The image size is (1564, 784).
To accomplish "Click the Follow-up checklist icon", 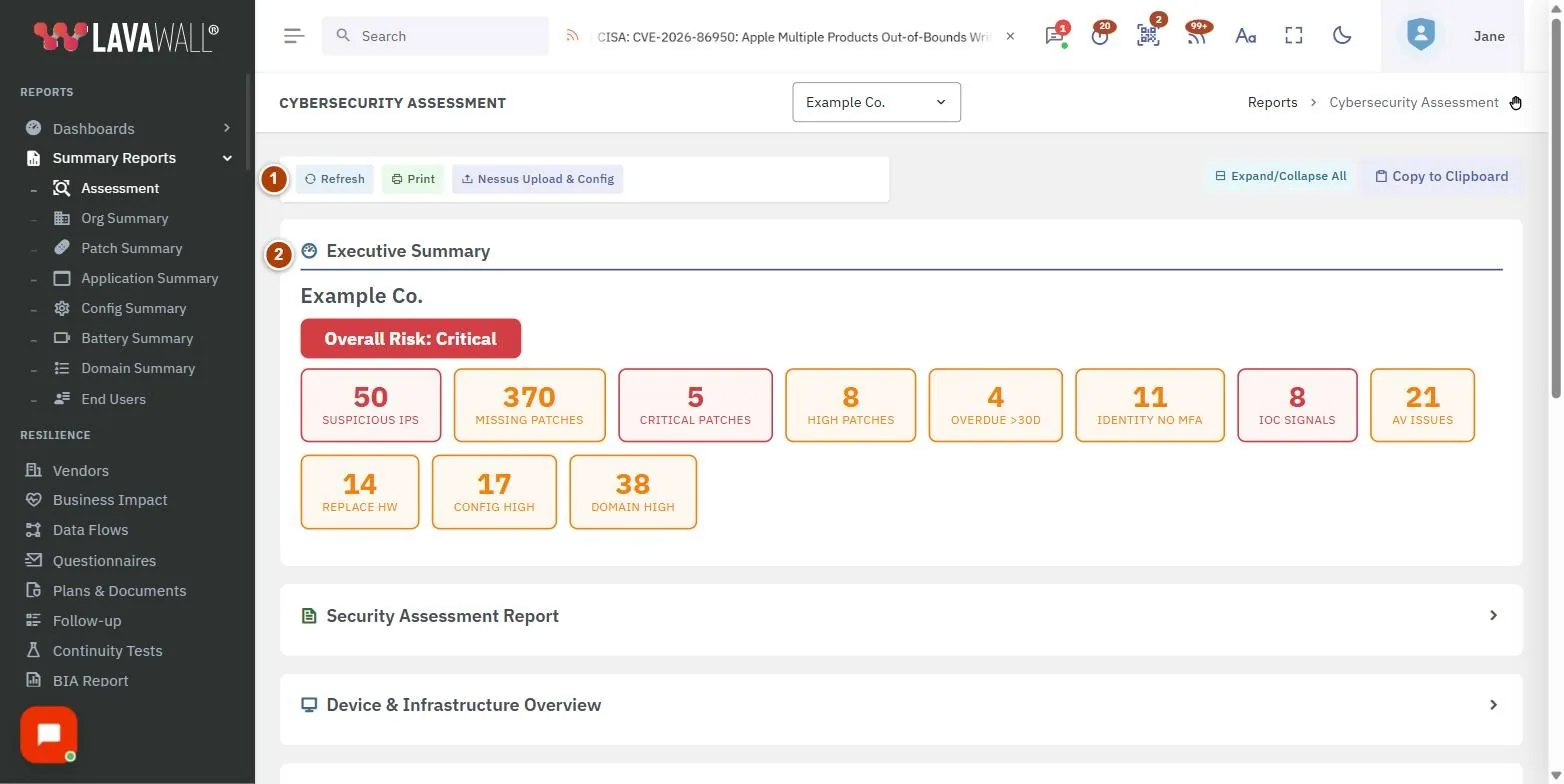I will 34,620.
